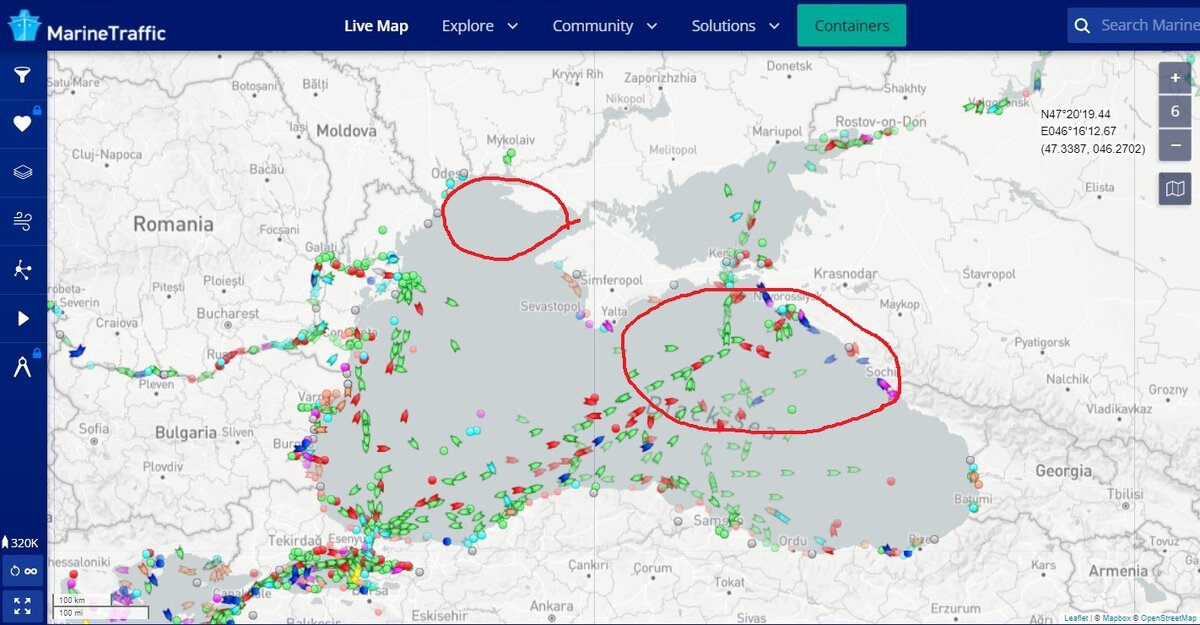Show the weather wind layer
The height and width of the screenshot is (625, 1200).
click(x=22, y=221)
